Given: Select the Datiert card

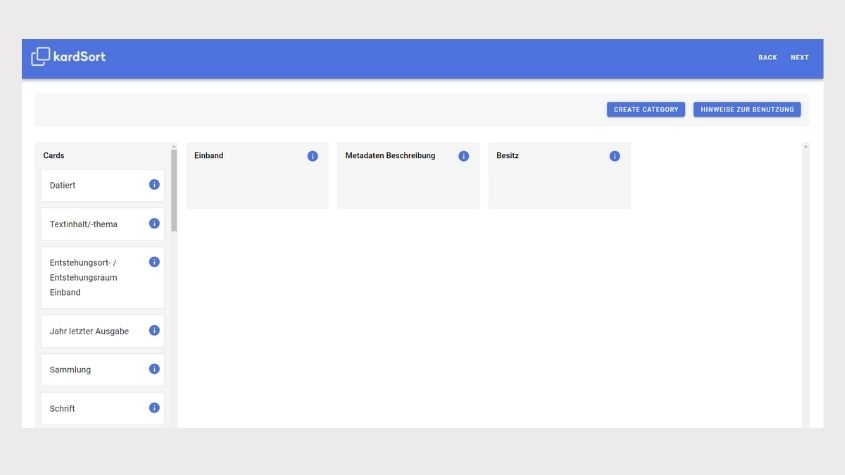Looking at the screenshot, I should point(102,185).
